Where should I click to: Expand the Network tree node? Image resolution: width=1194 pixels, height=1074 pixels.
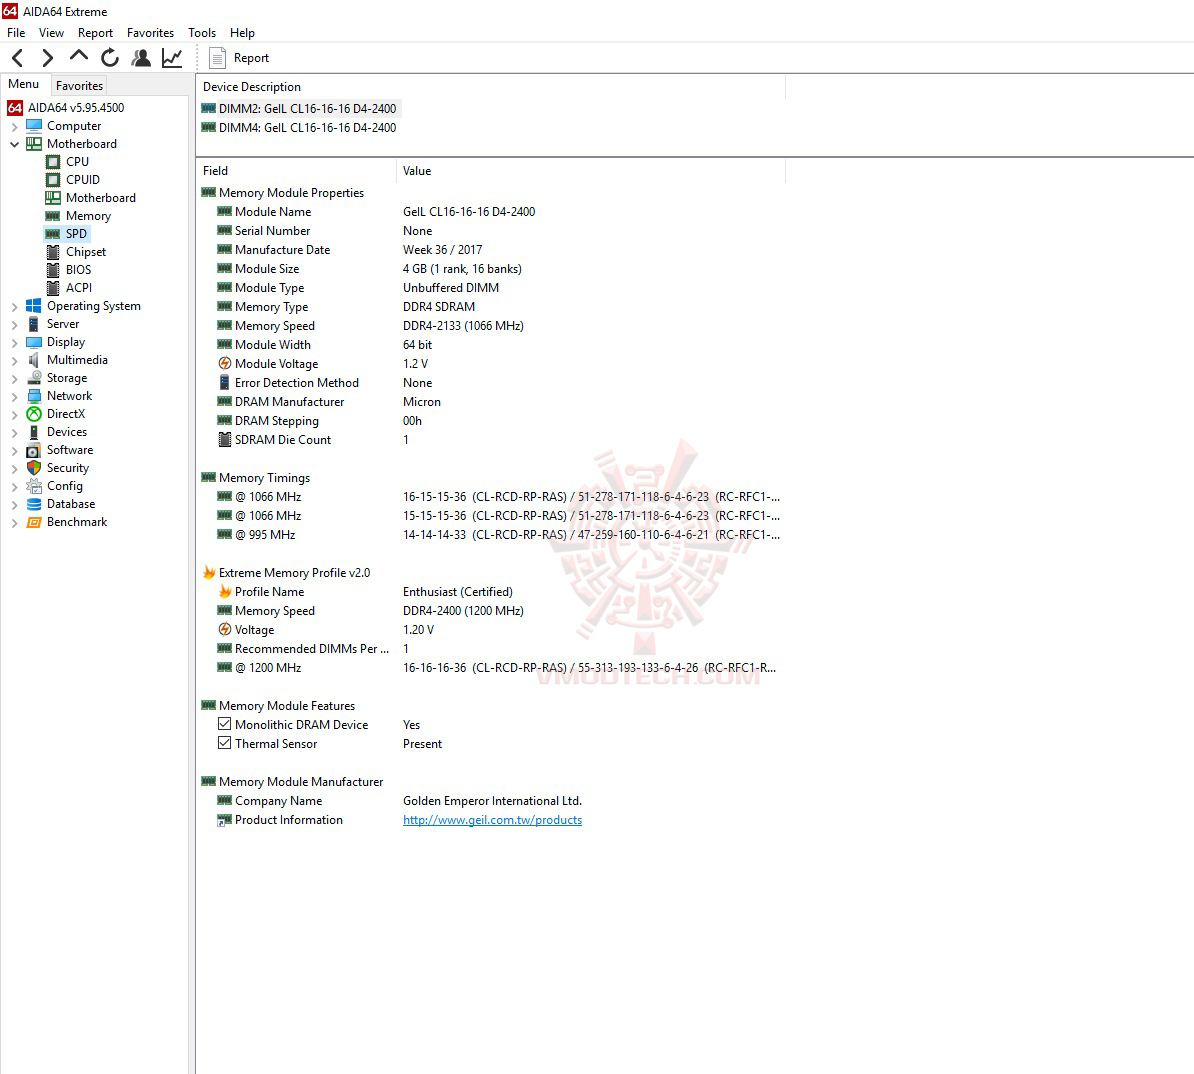tap(14, 397)
